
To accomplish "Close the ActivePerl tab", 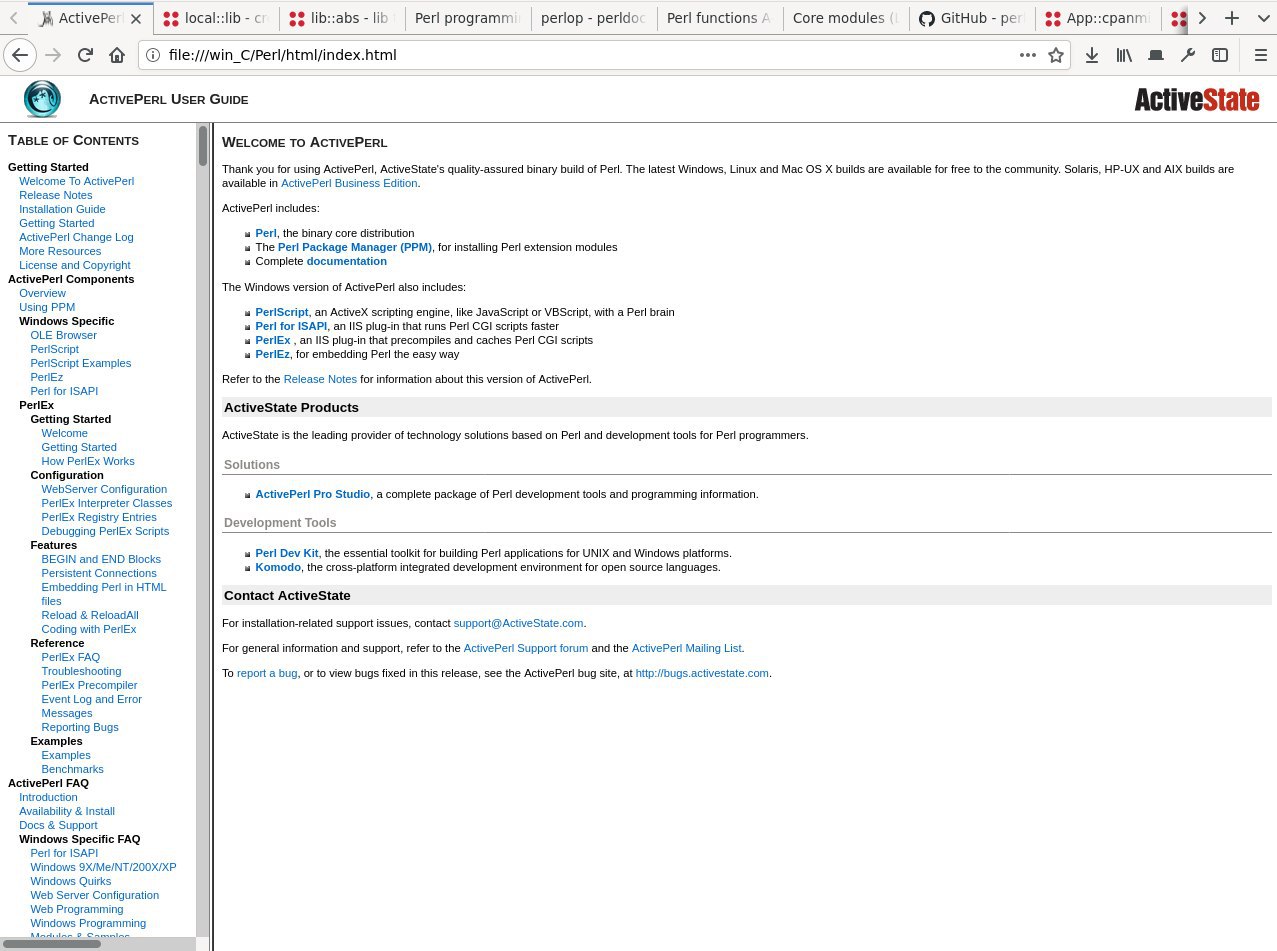I will tap(137, 18).
